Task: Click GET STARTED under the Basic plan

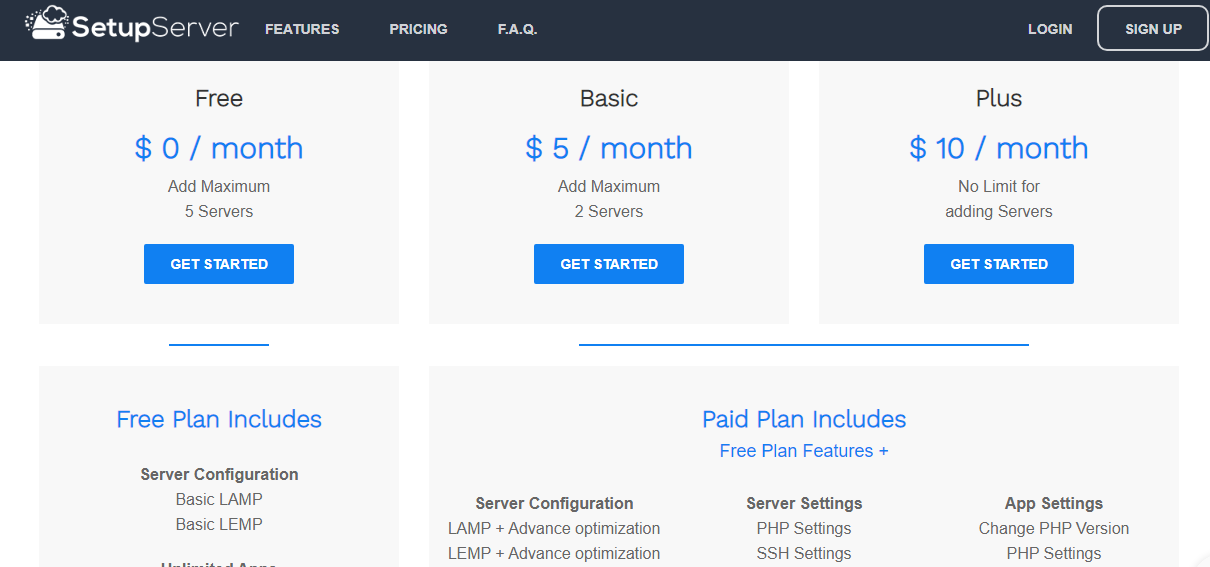Action: coord(609,264)
